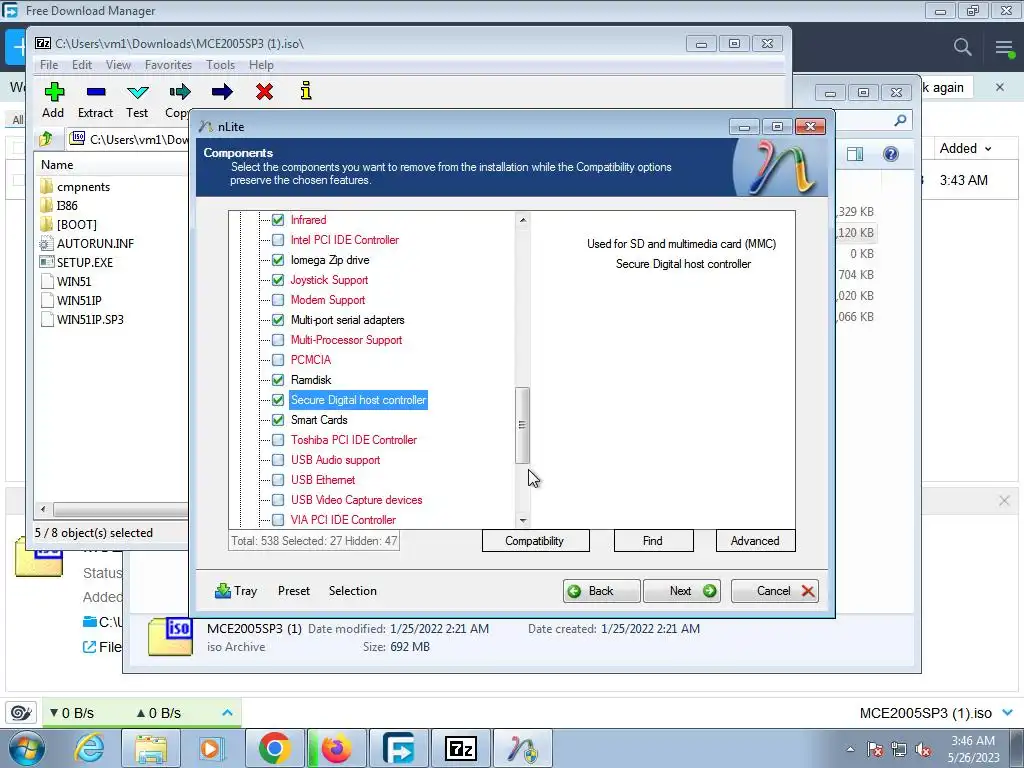
Task: Uncheck Smart Cards checkbox
Action: point(278,420)
